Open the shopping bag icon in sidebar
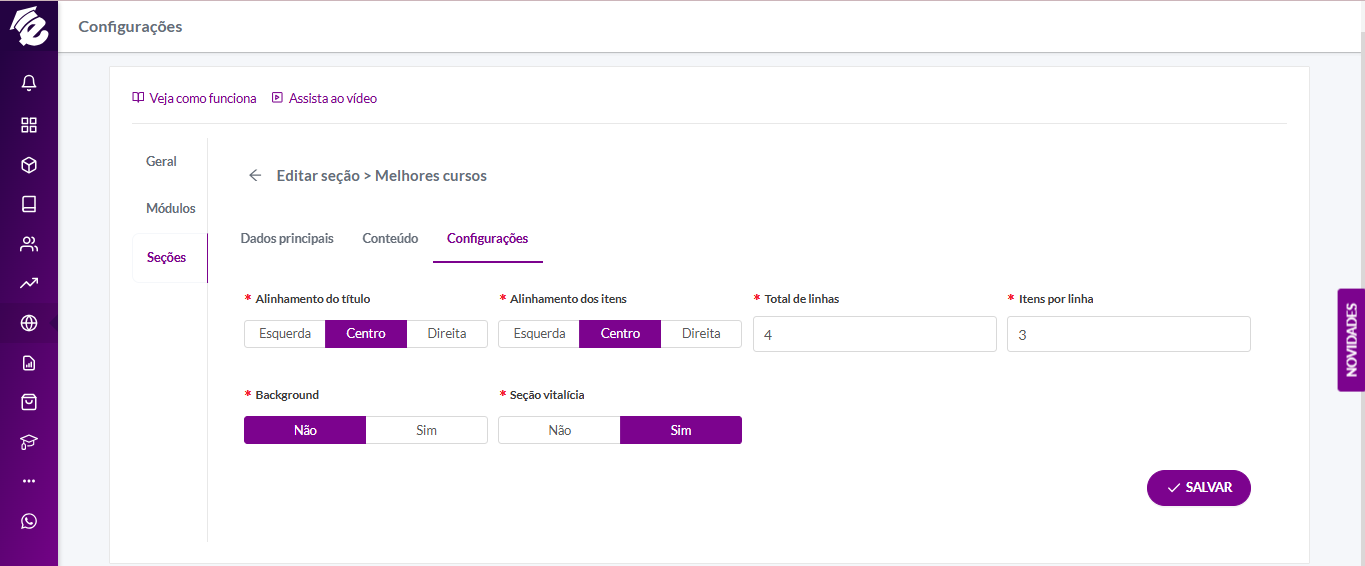Screen dimensions: 1365x566 (x=29, y=402)
